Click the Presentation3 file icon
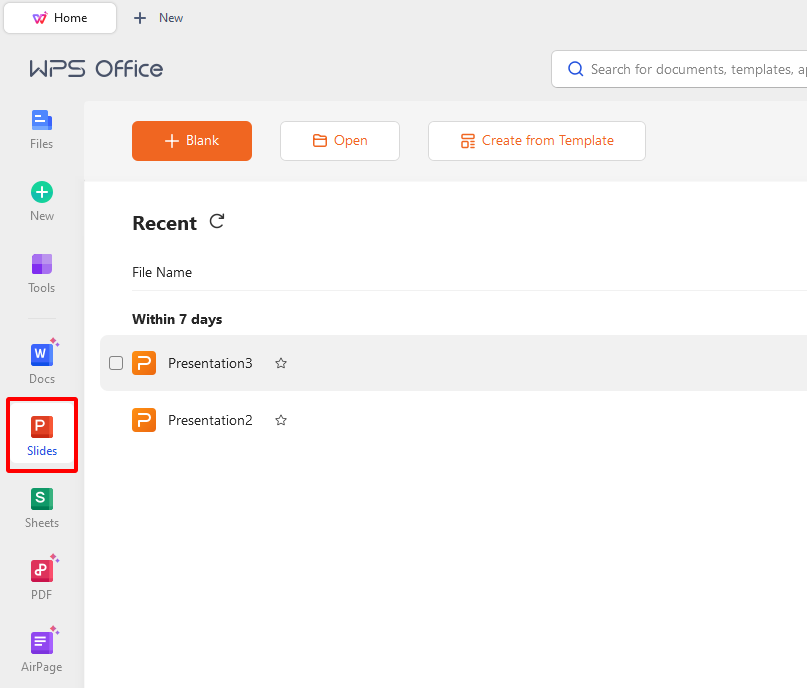Viewport: 807px width, 688px height. point(144,363)
